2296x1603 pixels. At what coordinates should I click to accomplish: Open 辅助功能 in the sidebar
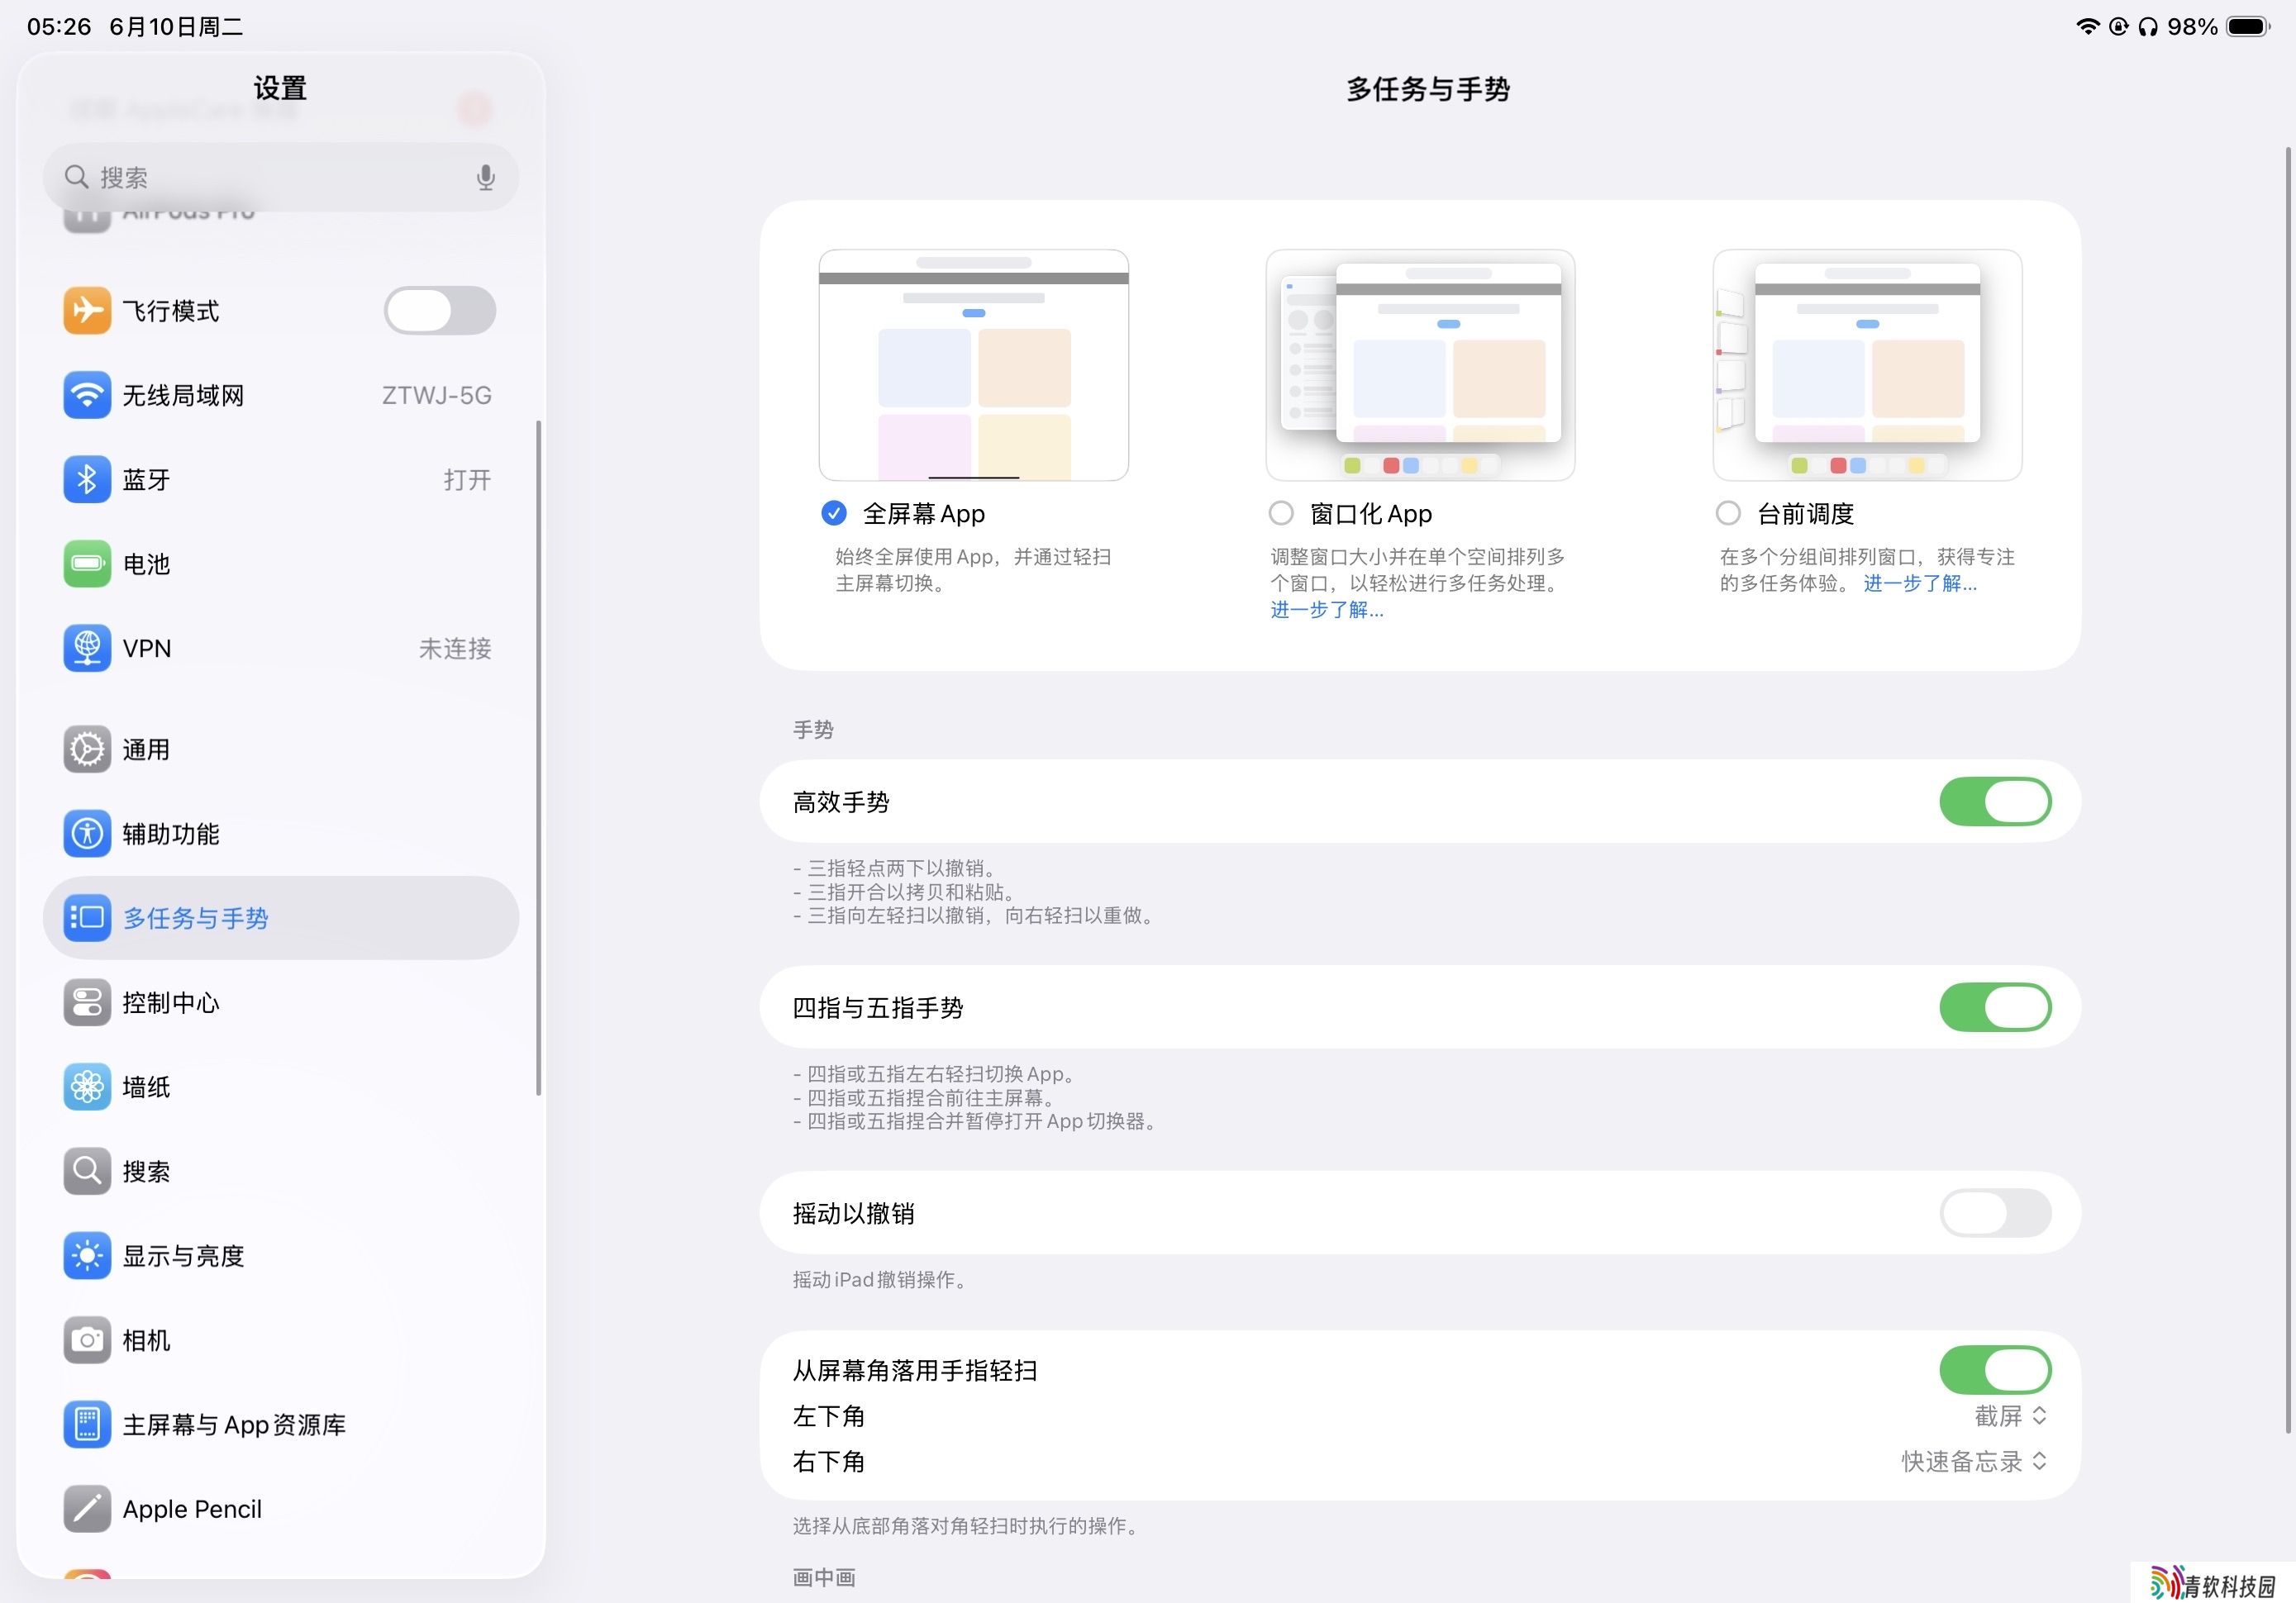[170, 833]
